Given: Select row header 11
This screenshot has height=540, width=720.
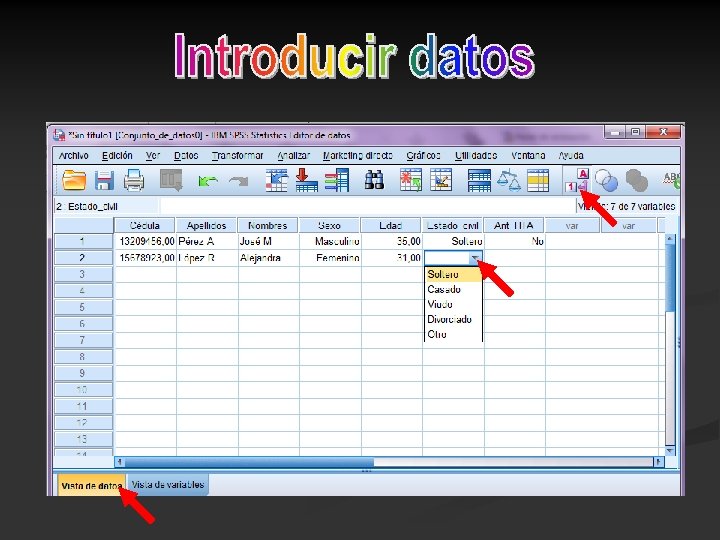Looking at the screenshot, I should click(83, 406).
